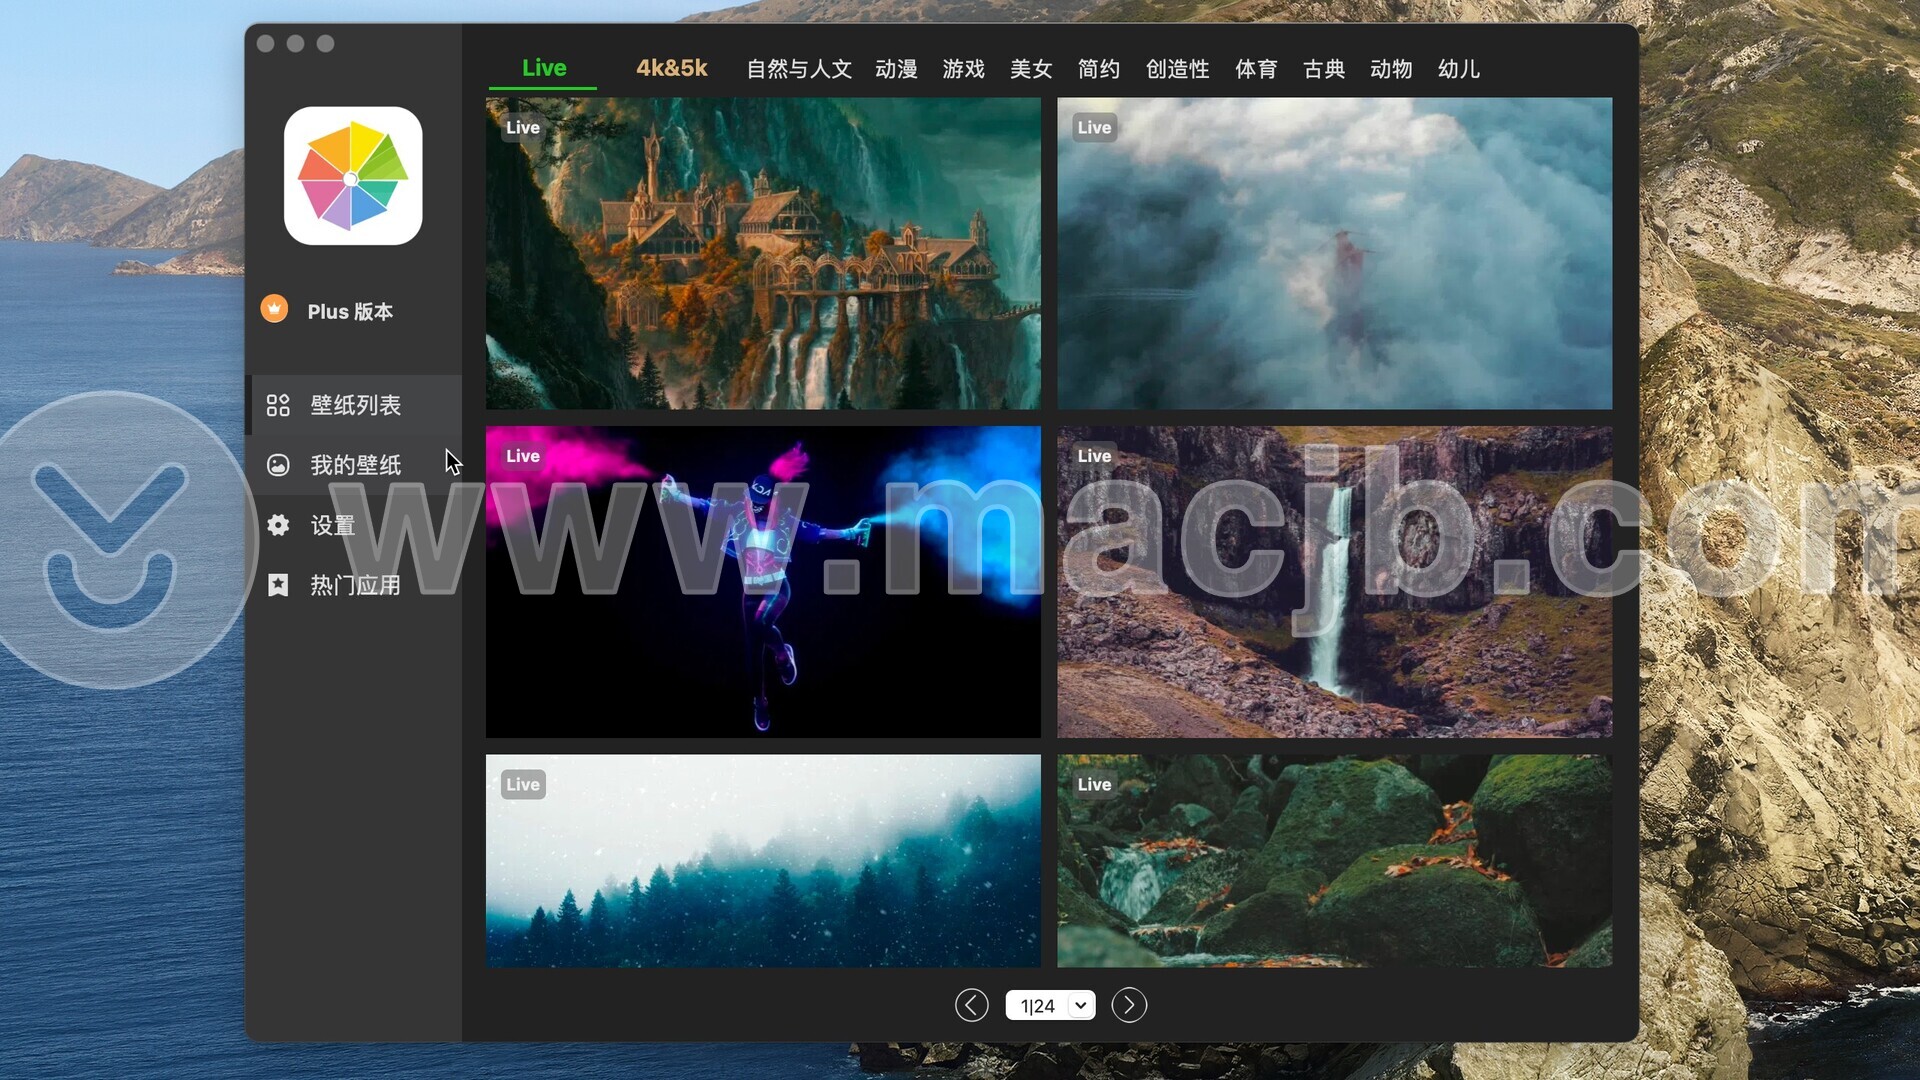Click the hot apps star icon

pyautogui.click(x=278, y=585)
